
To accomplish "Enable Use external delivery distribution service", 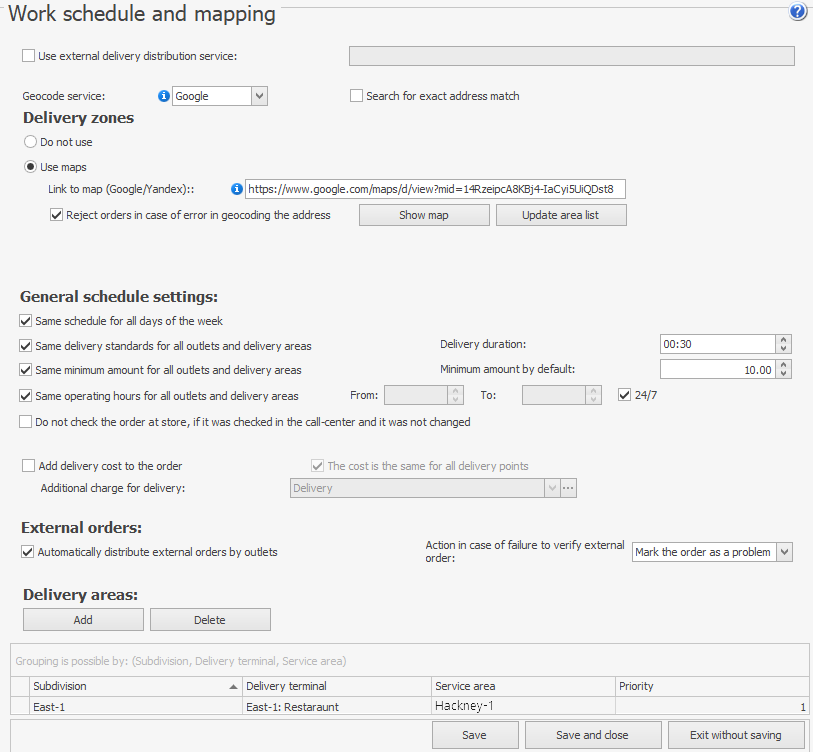I will point(28,56).
